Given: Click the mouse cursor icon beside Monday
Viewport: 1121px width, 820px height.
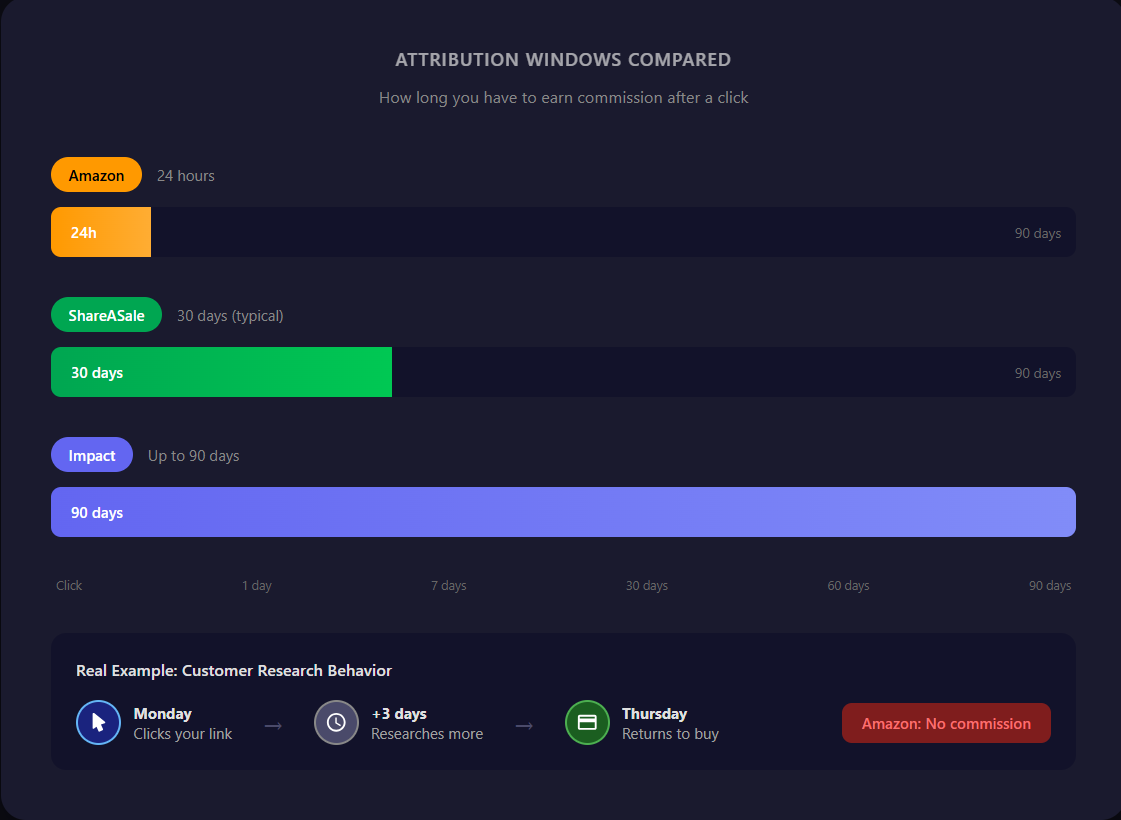Looking at the screenshot, I should click(98, 722).
